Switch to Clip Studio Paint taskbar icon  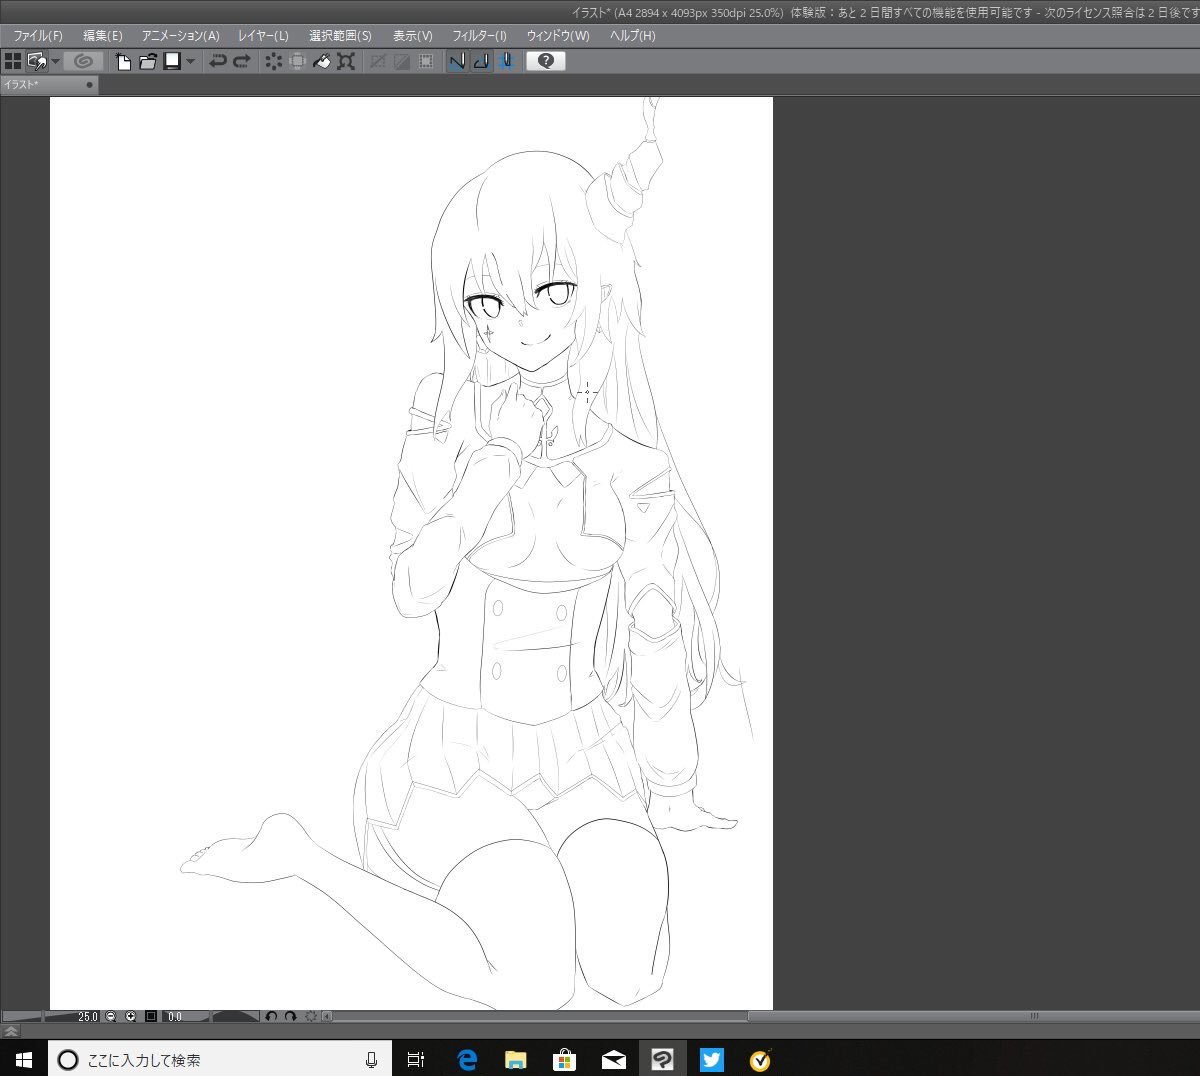[x=662, y=1060]
